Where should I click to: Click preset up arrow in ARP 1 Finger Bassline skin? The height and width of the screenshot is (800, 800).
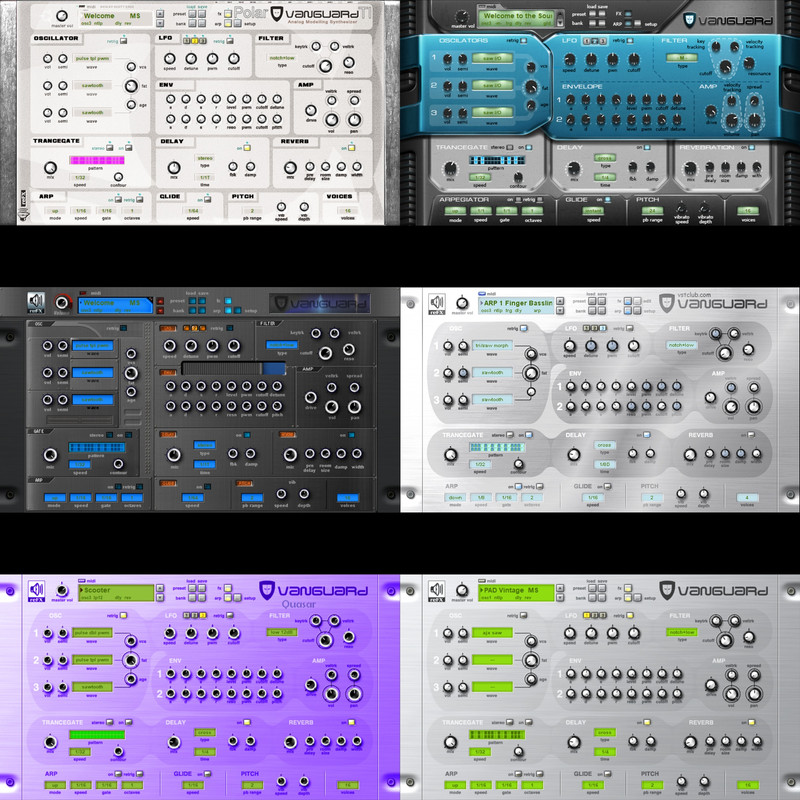(560, 301)
